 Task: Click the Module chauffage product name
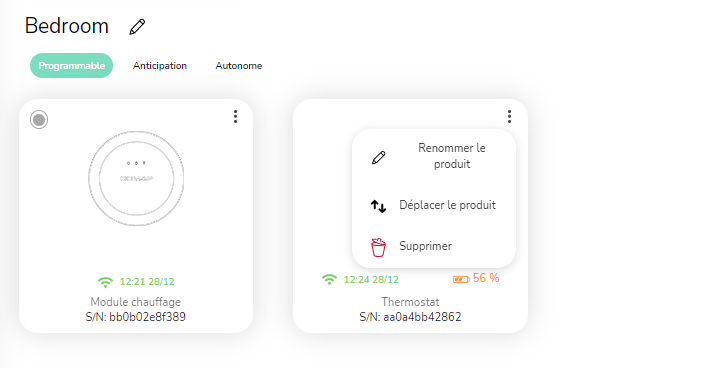[x=136, y=302]
